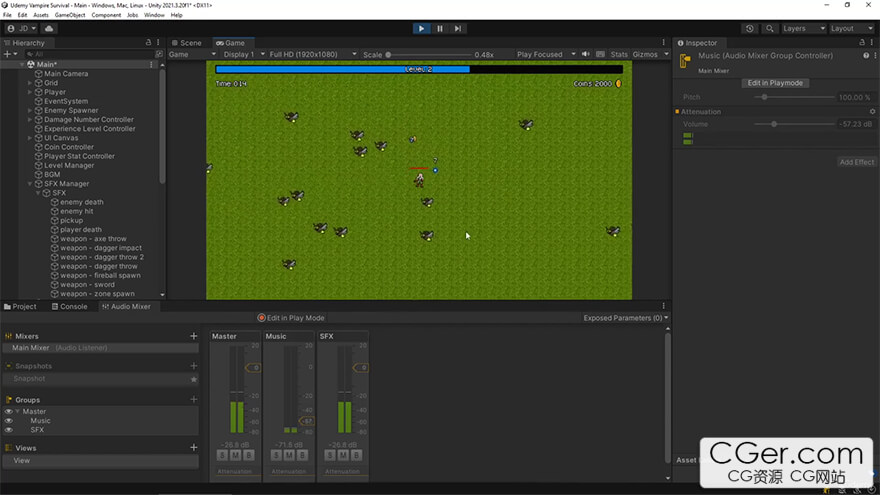880x495 pixels.
Task: Click Music audio mixer group icon in Inspector
Action: coord(685,61)
